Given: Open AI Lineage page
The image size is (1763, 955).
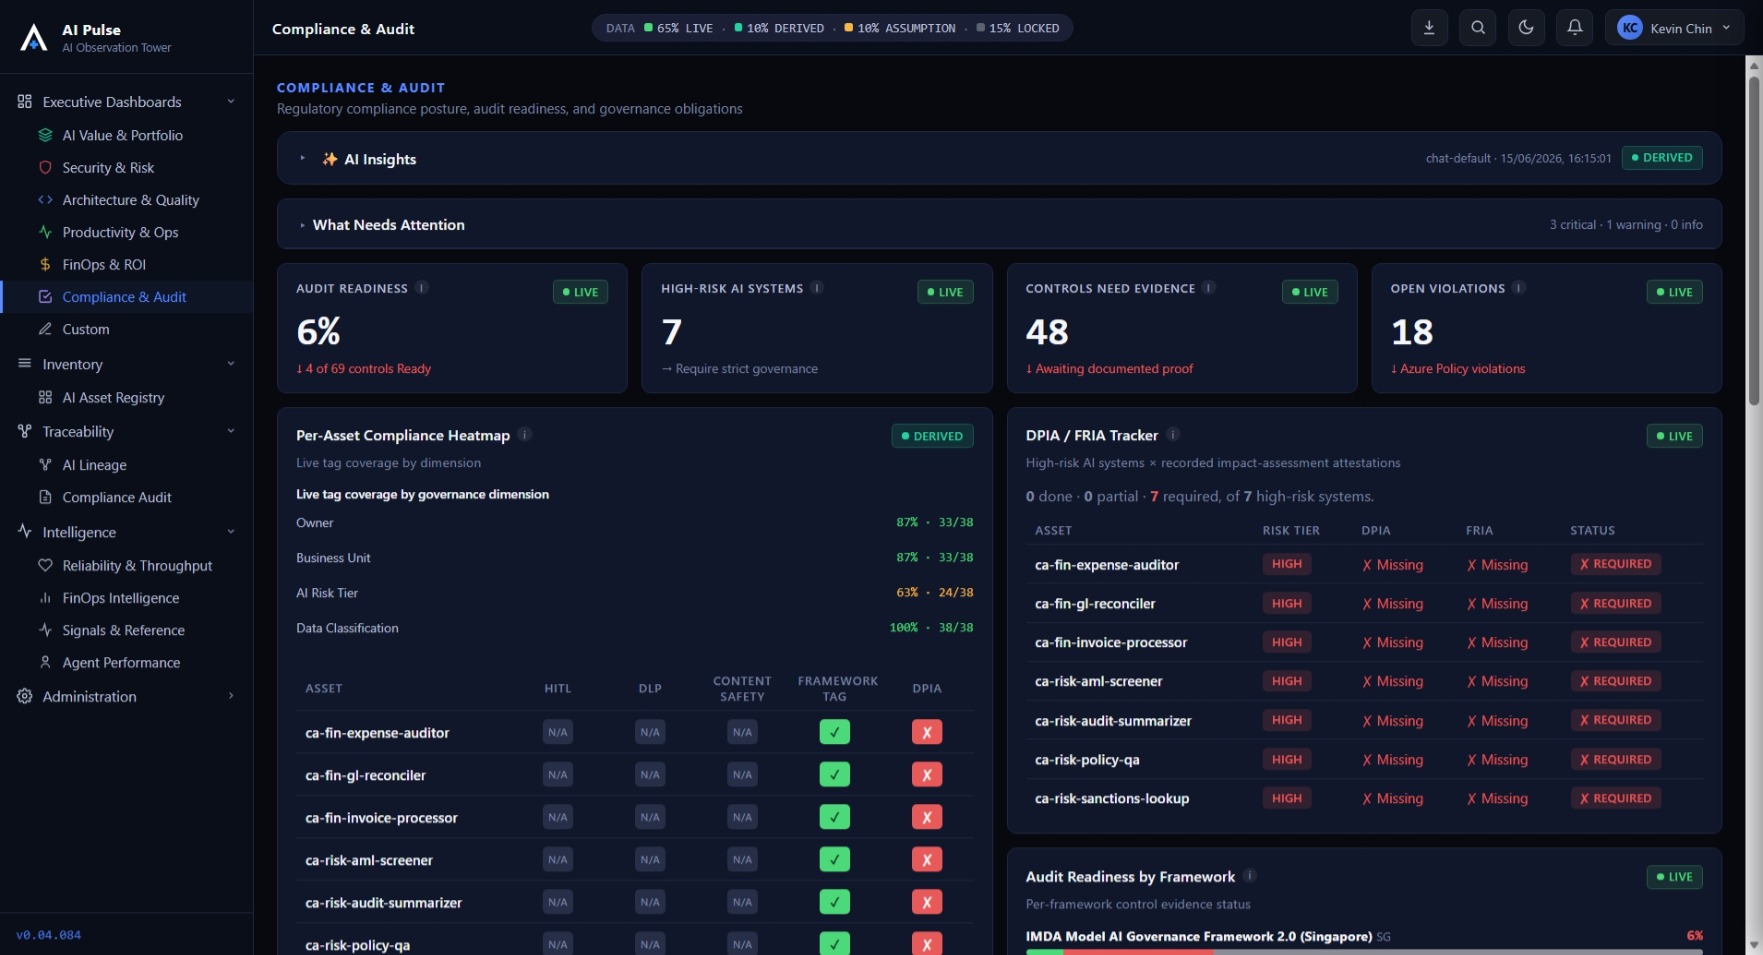Looking at the screenshot, I should 94,465.
